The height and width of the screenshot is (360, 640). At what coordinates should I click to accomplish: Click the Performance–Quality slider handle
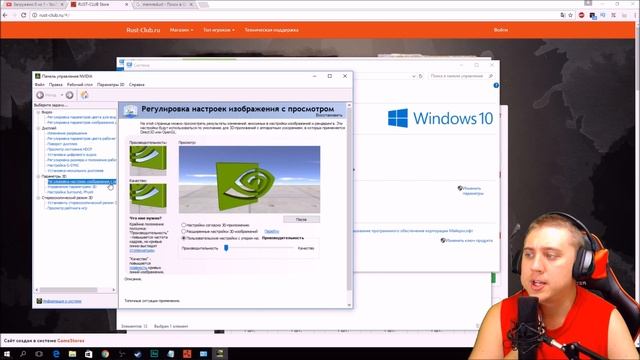(226, 247)
